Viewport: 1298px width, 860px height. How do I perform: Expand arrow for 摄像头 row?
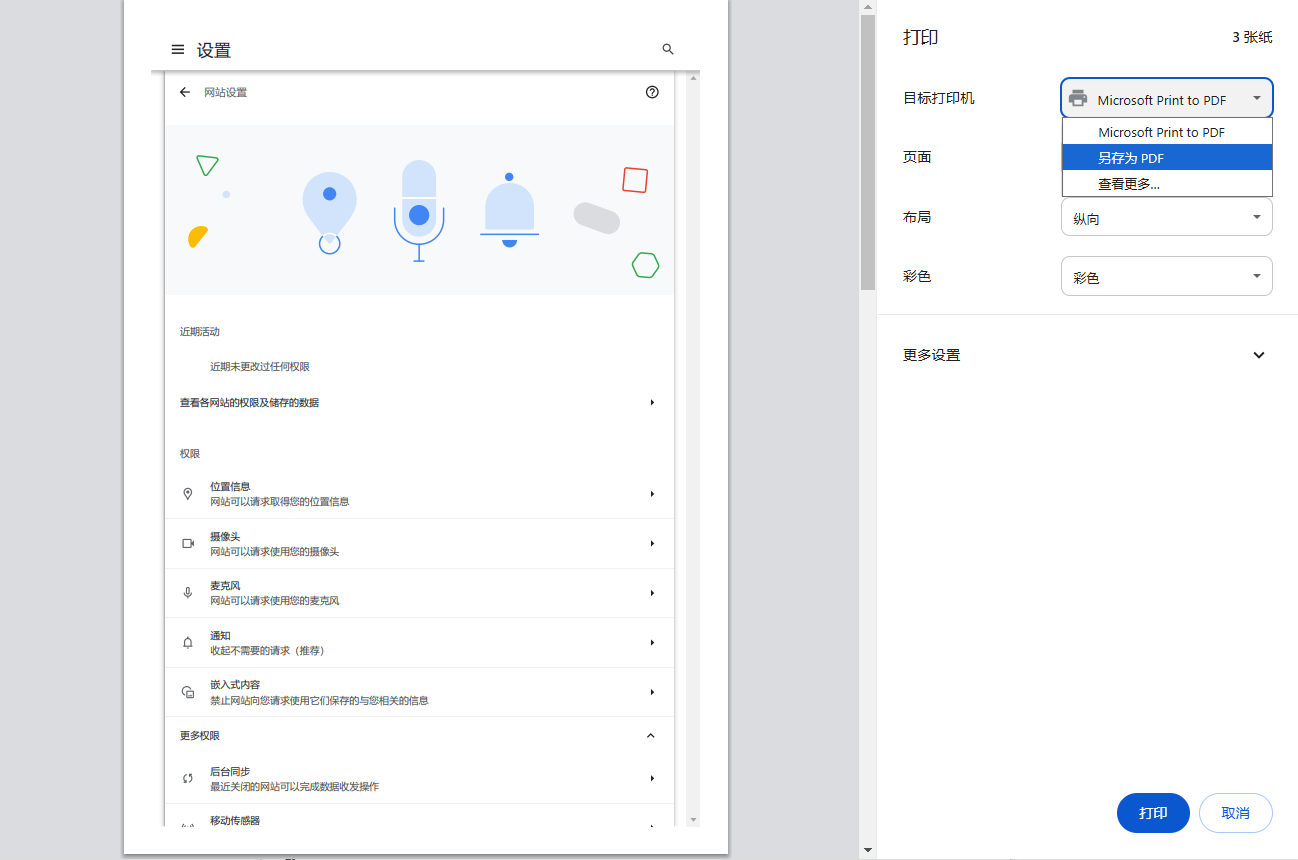[x=652, y=544]
